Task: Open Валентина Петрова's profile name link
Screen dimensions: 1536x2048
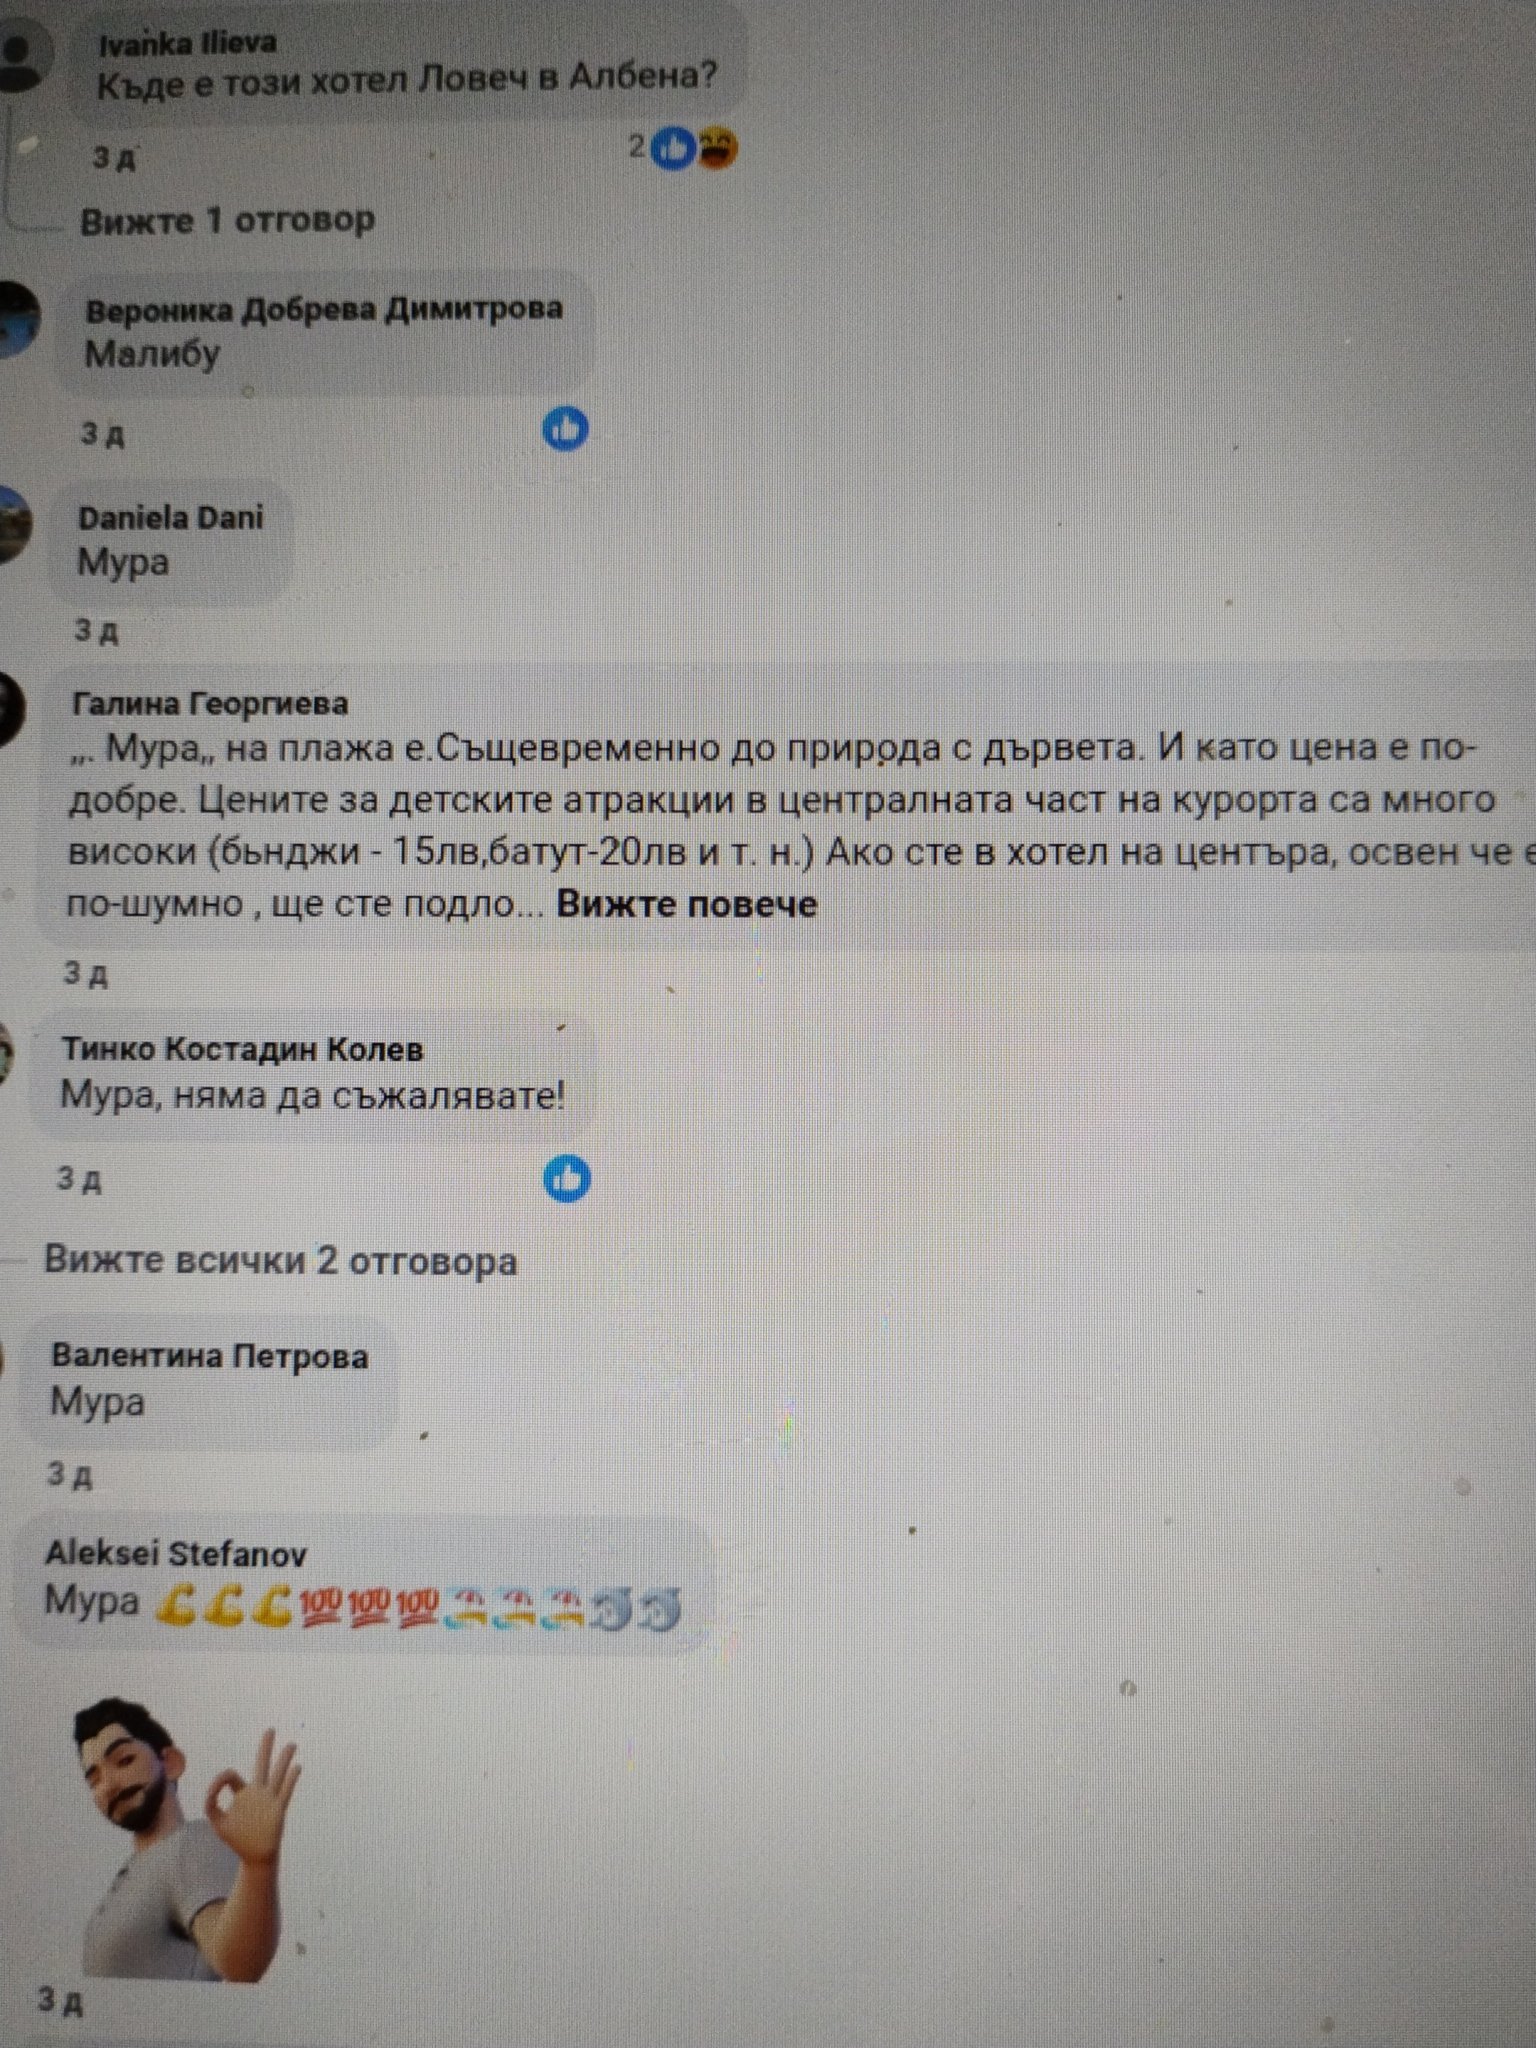Action: (209, 1356)
